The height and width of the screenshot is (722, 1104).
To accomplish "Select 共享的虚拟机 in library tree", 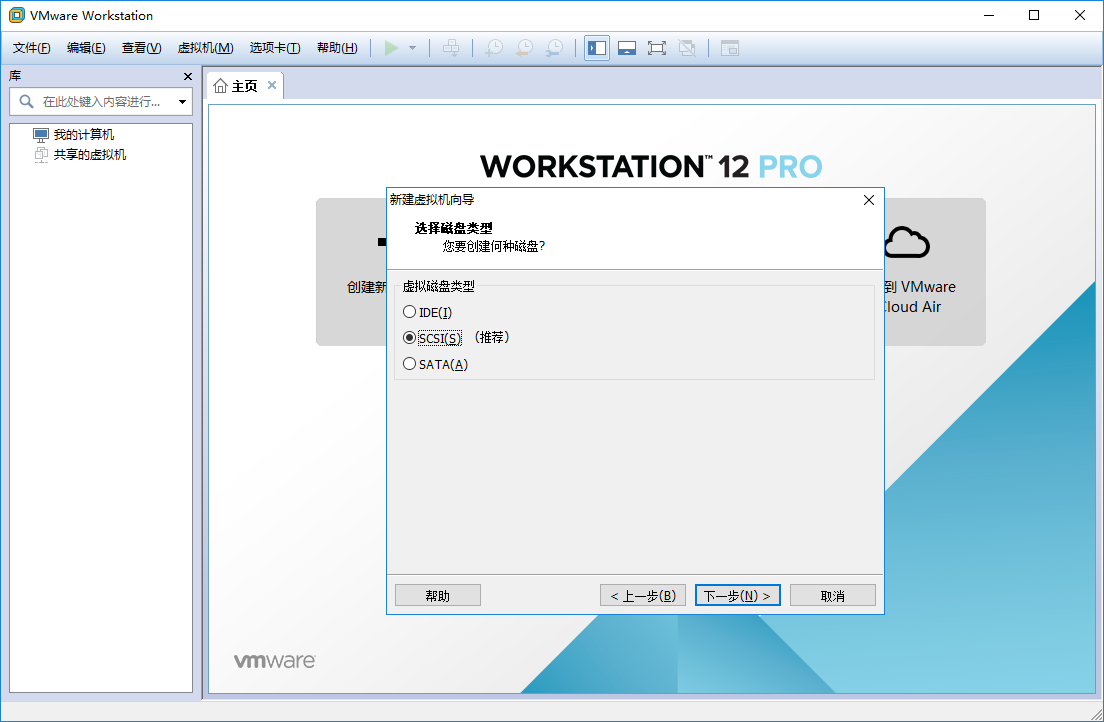I will pyautogui.click(x=80, y=154).
